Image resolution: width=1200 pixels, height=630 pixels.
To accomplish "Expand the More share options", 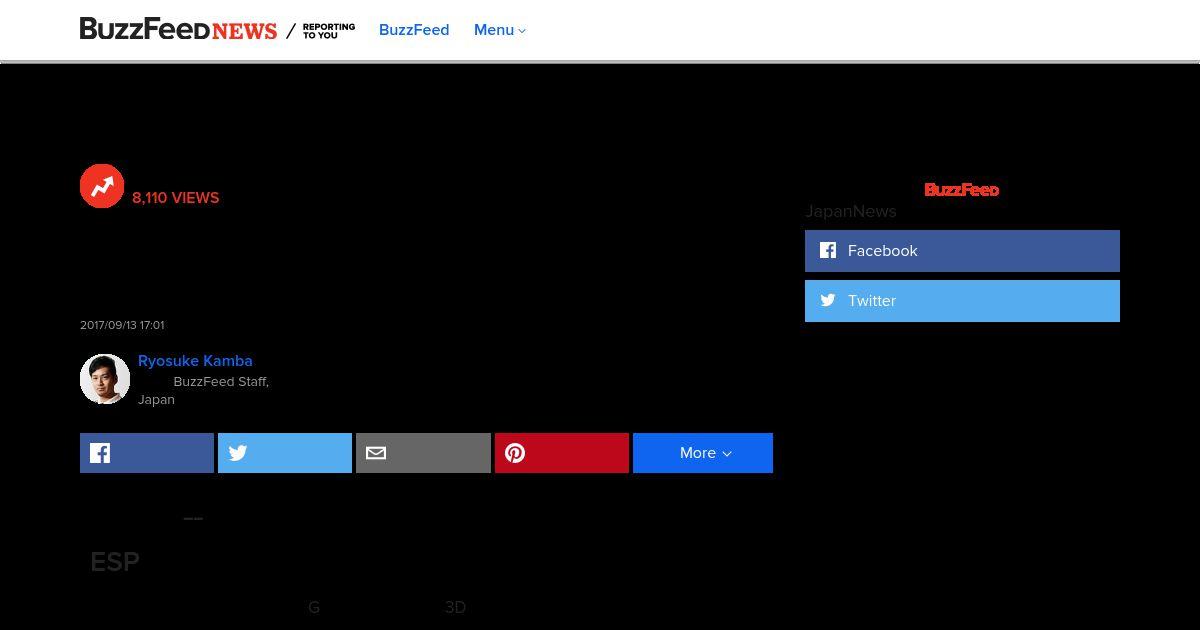I will (703, 453).
